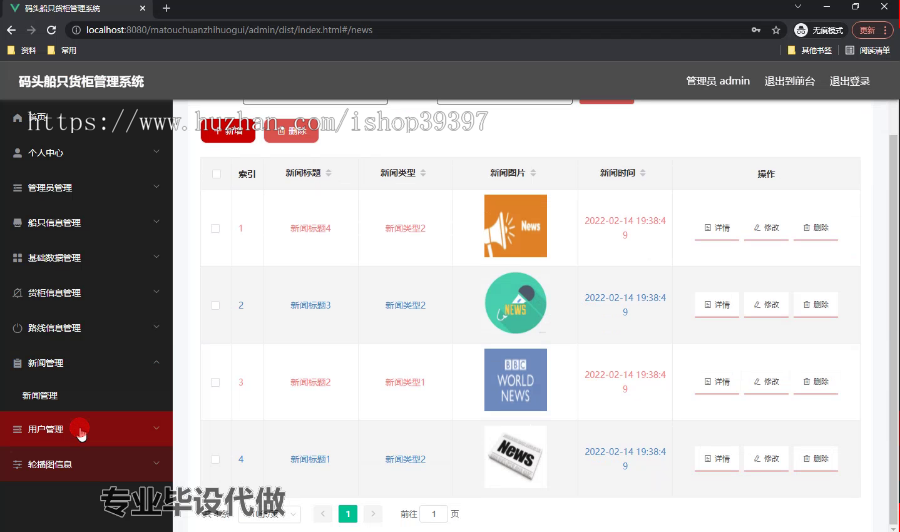
Task: Select 轮播图信息 in the sidebar
Action: click(86, 464)
